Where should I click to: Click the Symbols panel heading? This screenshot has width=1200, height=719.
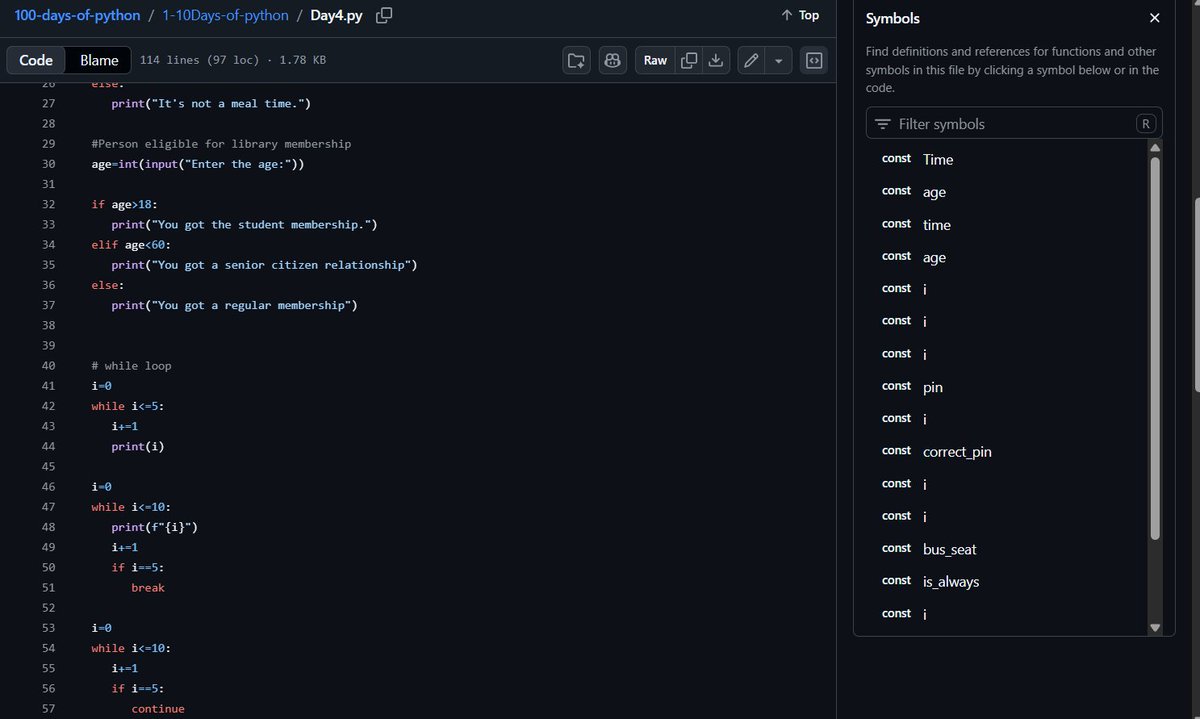(x=892, y=18)
